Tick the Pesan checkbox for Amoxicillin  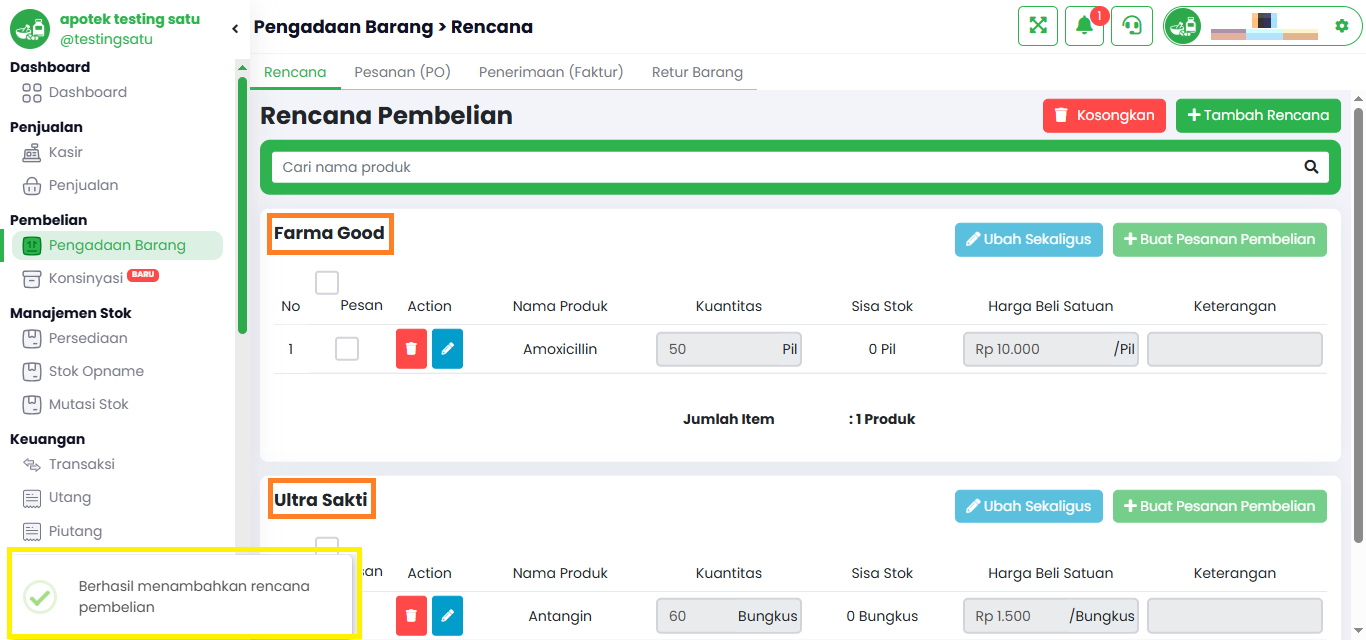tap(347, 348)
